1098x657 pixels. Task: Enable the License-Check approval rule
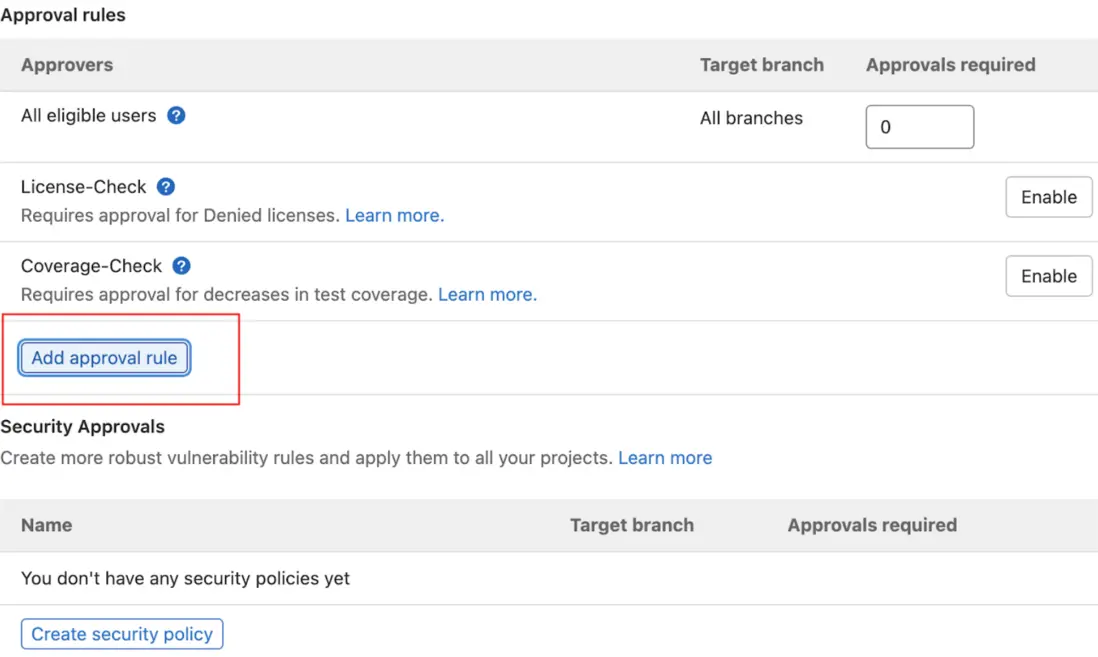(1048, 197)
